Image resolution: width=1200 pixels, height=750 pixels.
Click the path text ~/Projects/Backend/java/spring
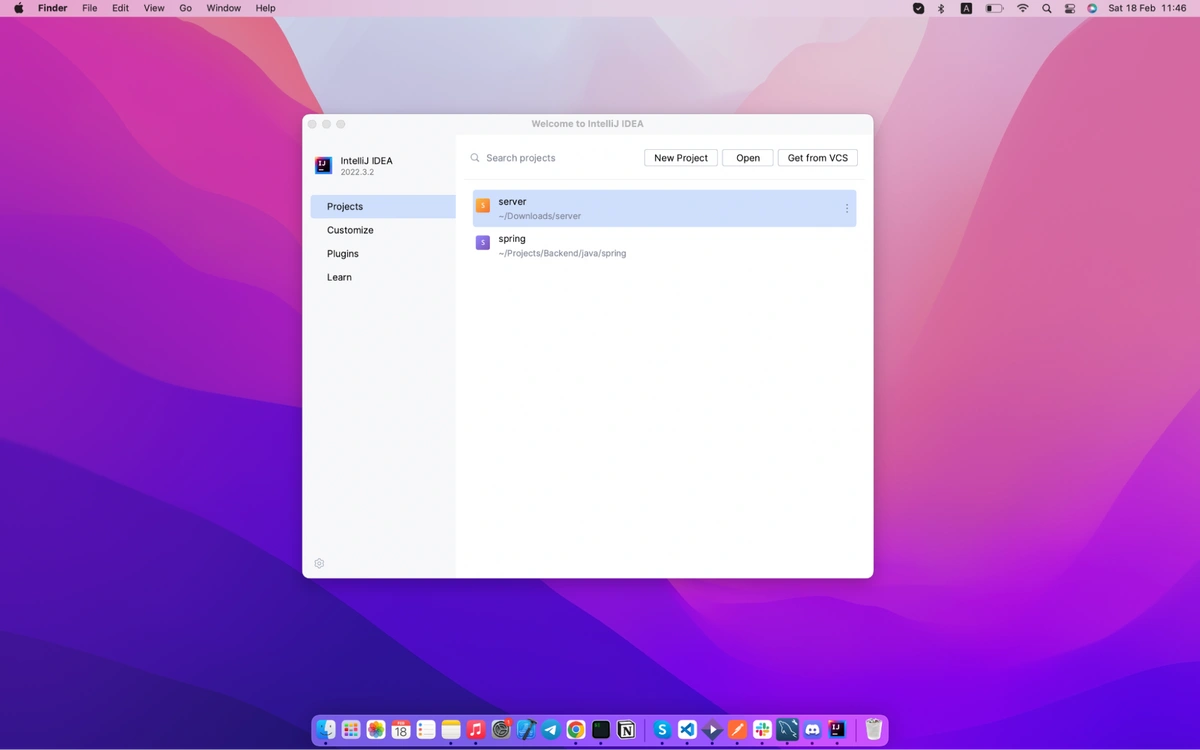[562, 254]
